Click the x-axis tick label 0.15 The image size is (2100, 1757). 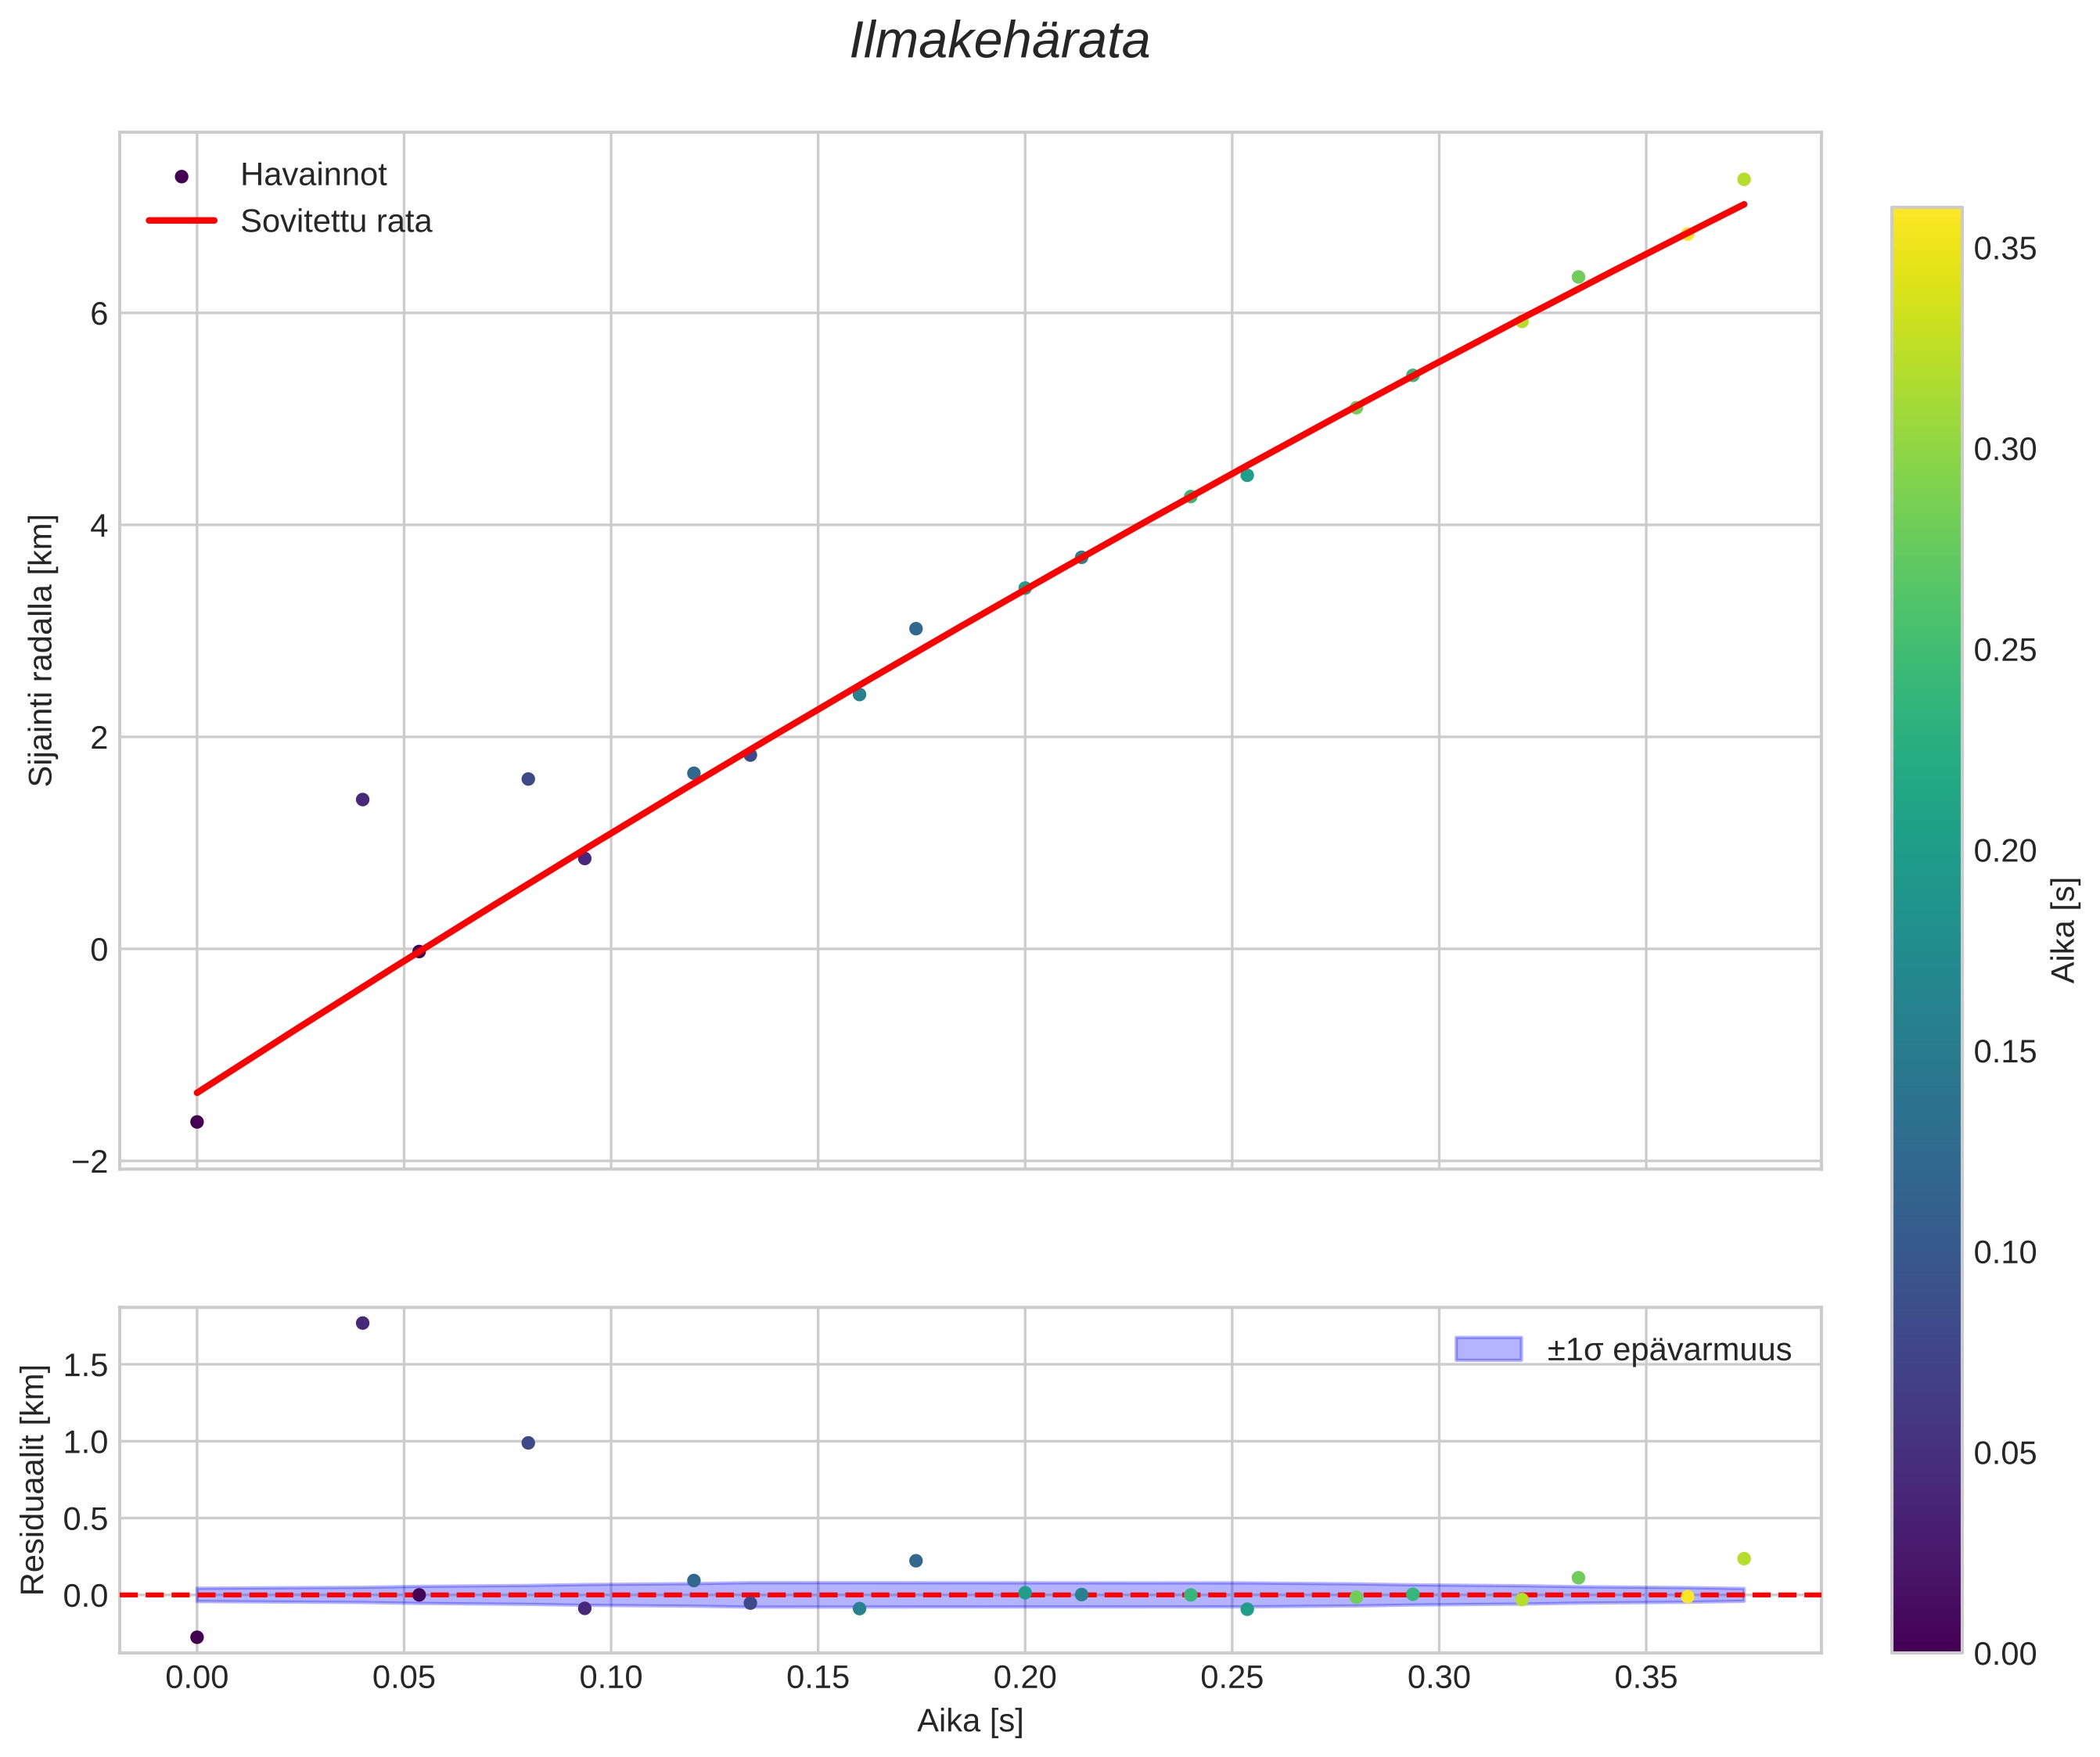(818, 1677)
